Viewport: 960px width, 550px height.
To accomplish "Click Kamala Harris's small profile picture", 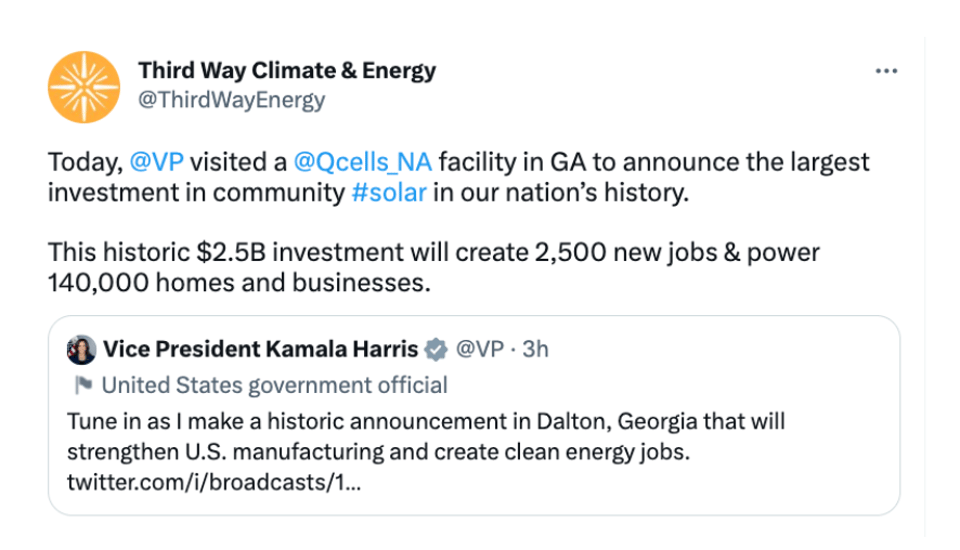I will (x=81, y=350).
